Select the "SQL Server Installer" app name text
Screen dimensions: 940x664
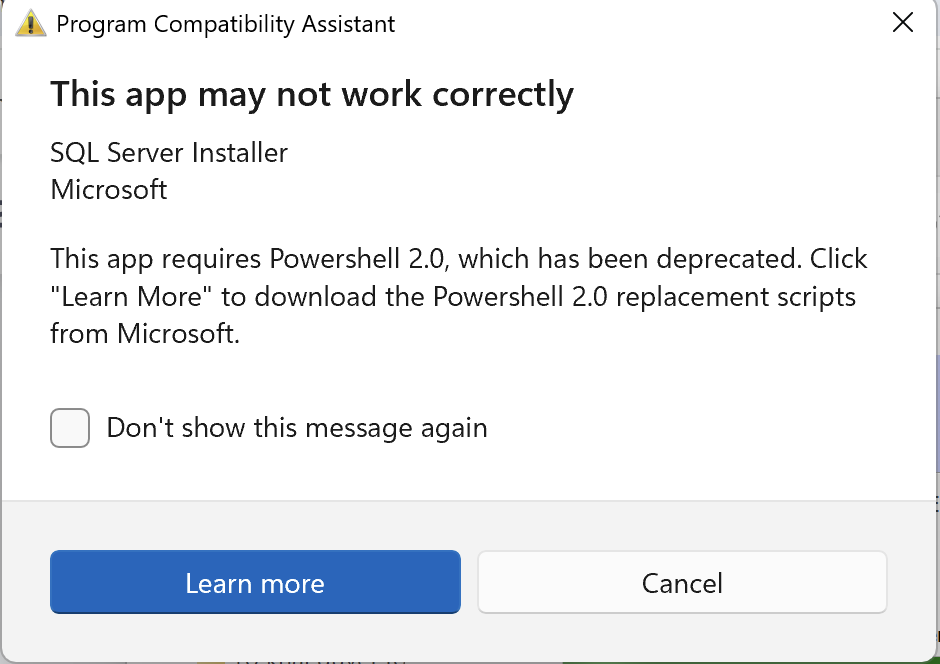point(169,153)
